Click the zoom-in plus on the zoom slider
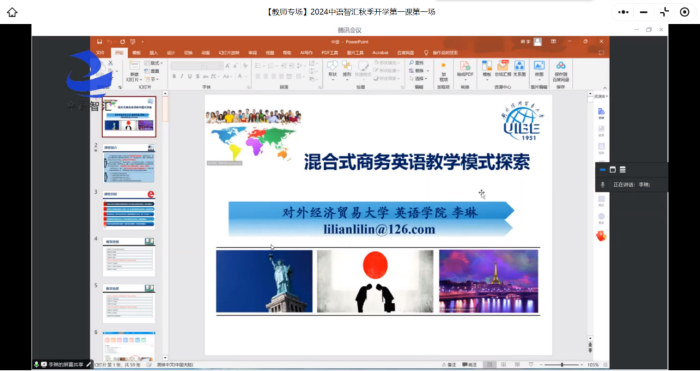The height and width of the screenshot is (371, 700). [583, 365]
